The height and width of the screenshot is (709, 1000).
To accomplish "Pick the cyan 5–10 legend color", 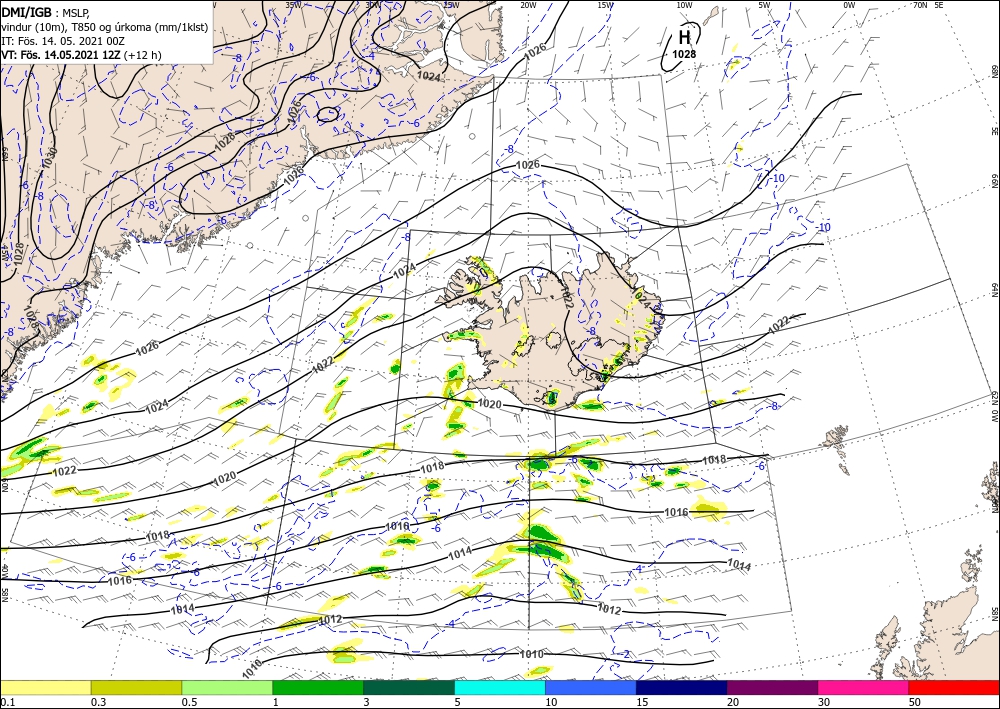I will pos(500,687).
